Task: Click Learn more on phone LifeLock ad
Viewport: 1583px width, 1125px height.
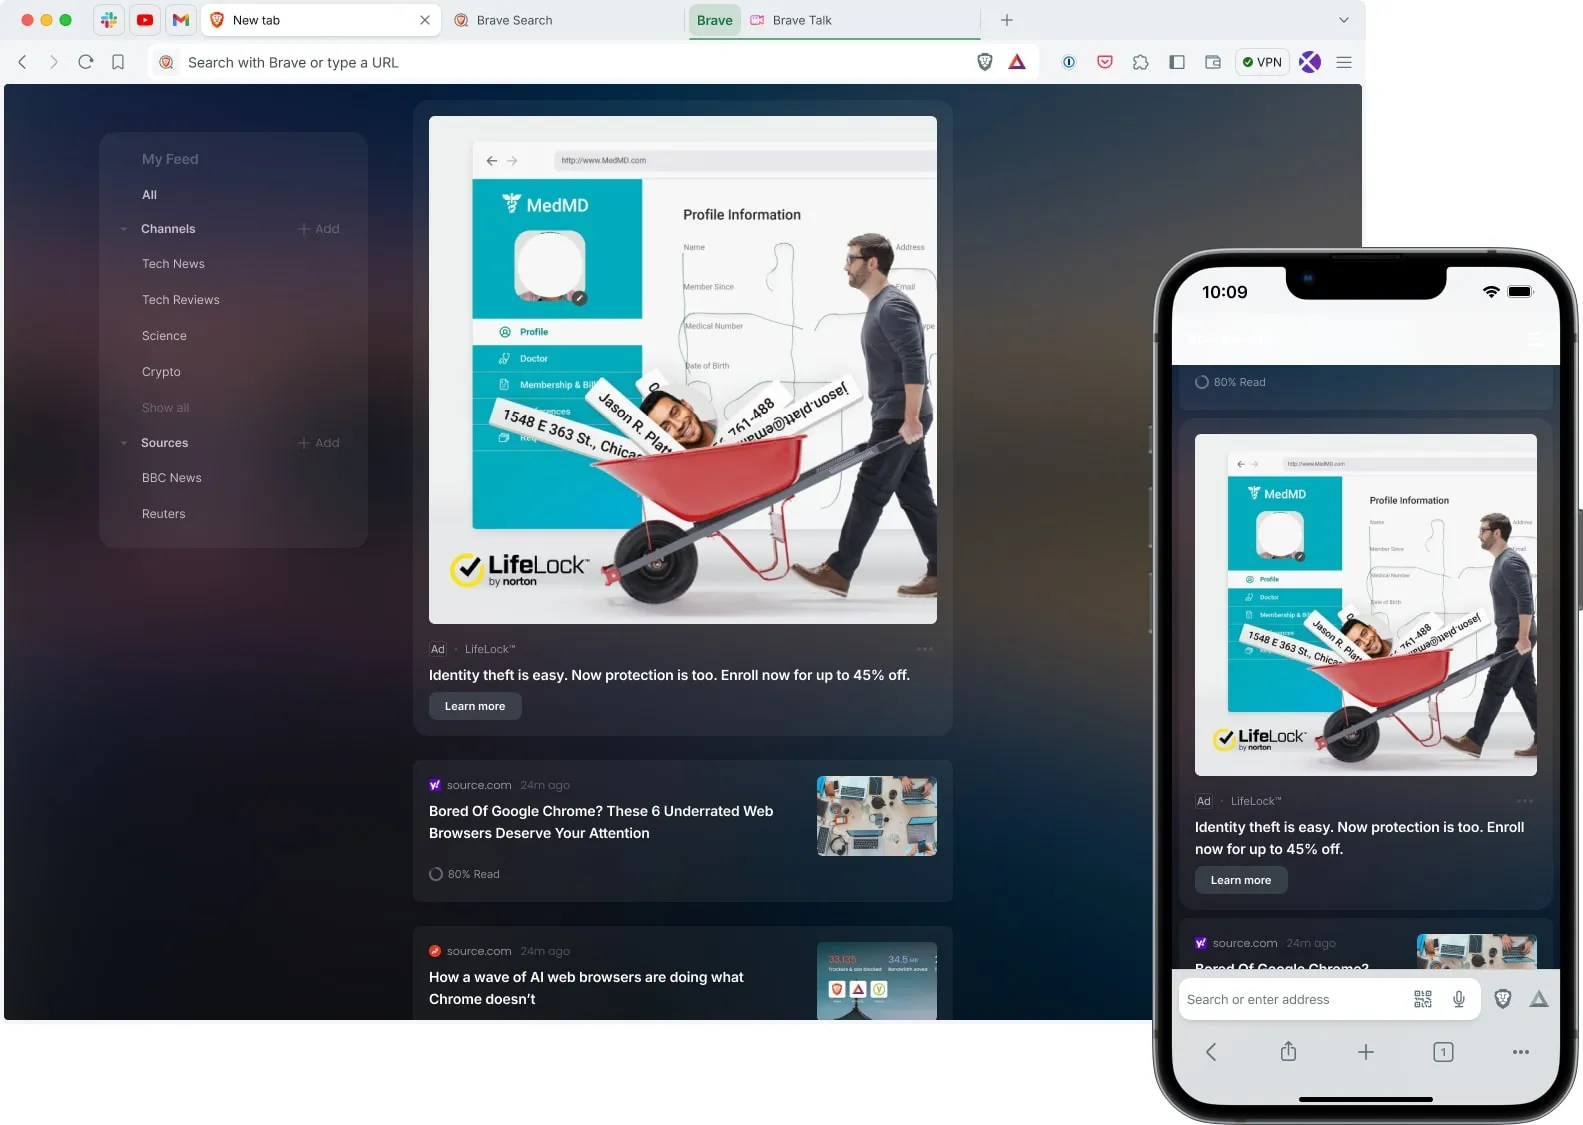Action: 1241,880
